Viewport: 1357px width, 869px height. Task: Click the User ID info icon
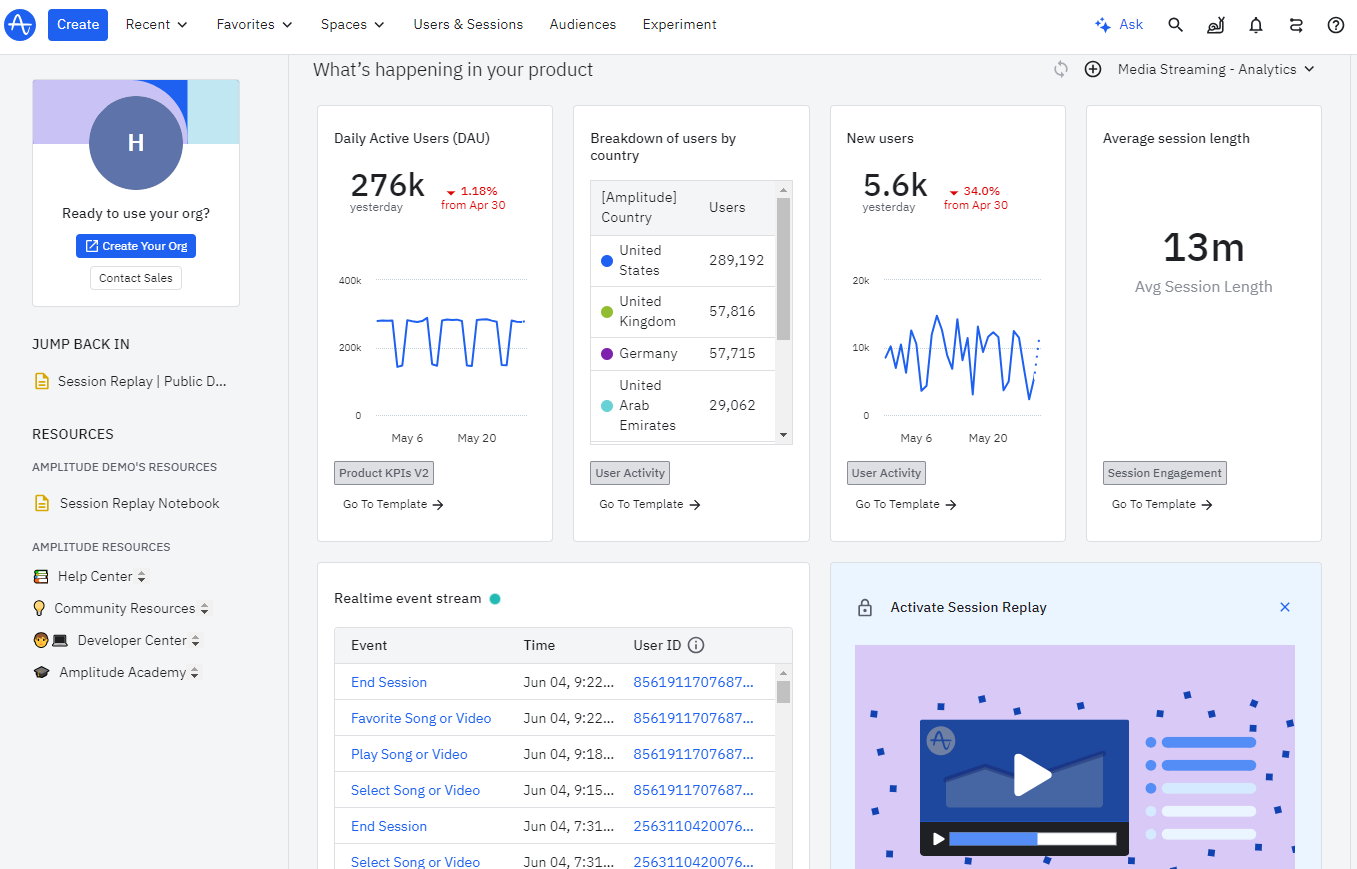pyautogui.click(x=697, y=645)
